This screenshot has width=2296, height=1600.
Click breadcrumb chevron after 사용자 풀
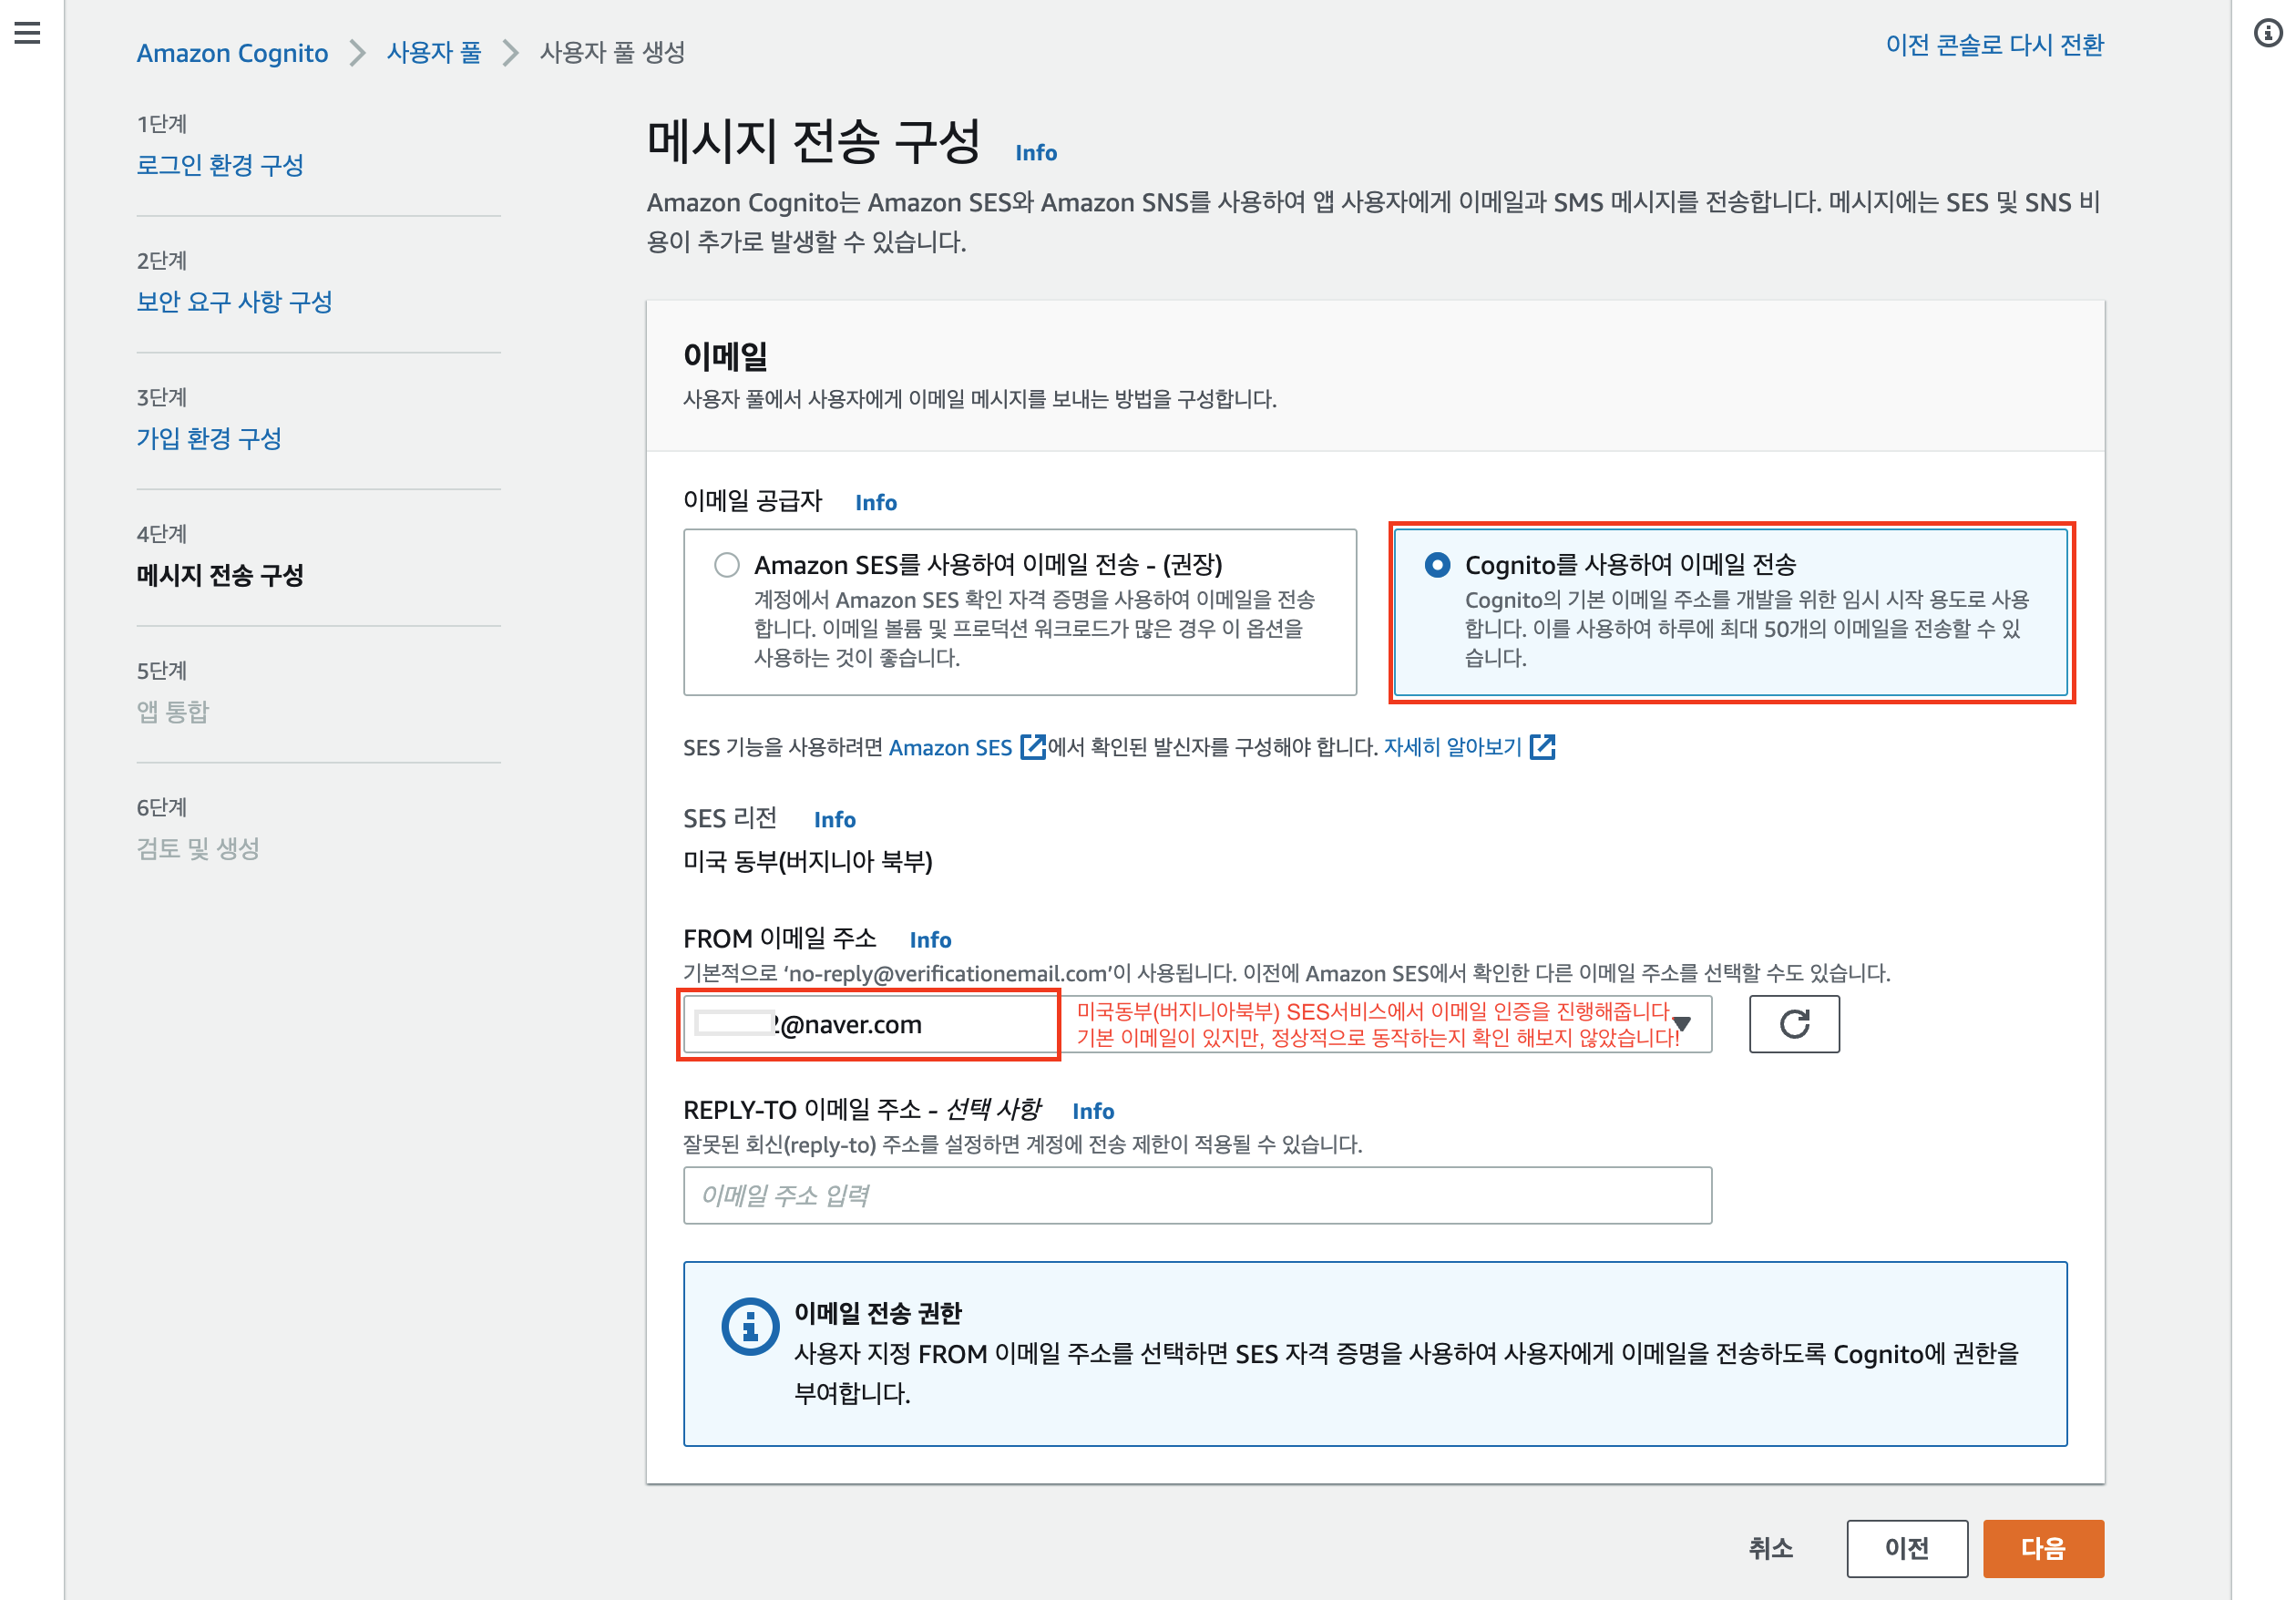[510, 53]
